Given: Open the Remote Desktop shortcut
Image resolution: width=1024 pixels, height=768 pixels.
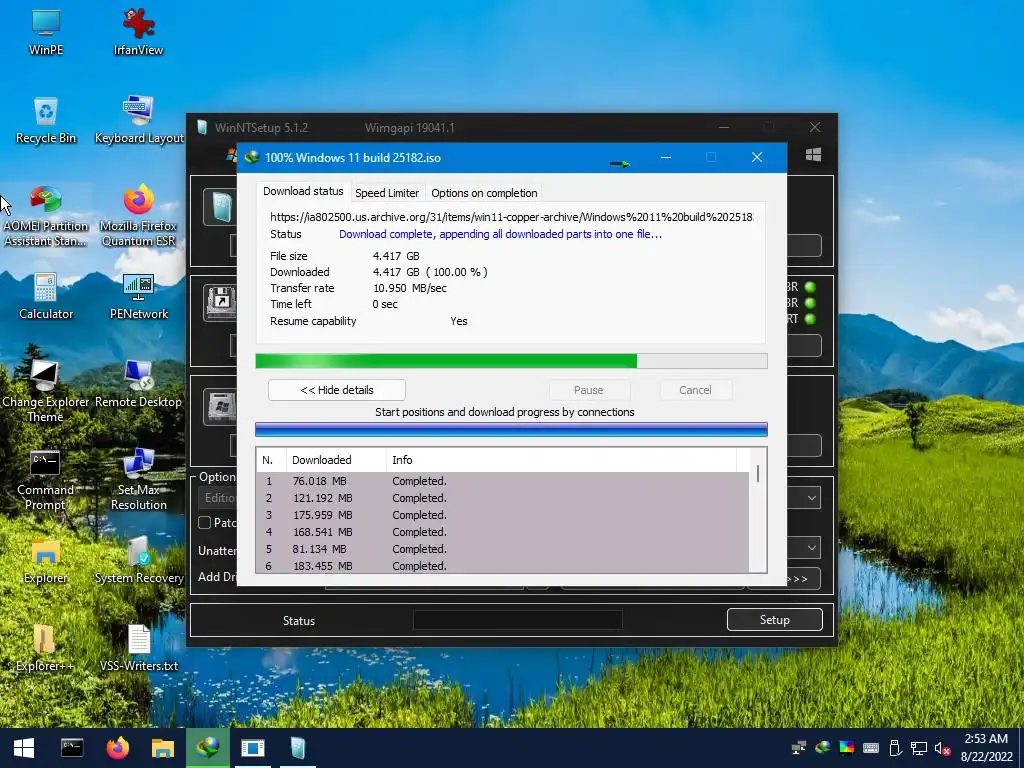Looking at the screenshot, I should point(138,384).
